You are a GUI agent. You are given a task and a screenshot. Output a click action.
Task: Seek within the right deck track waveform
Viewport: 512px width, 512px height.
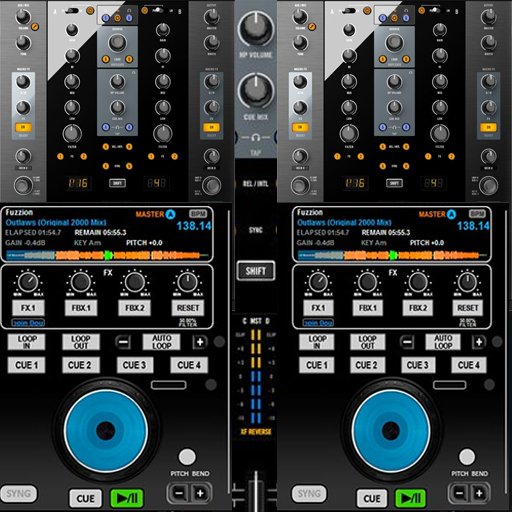click(392, 255)
